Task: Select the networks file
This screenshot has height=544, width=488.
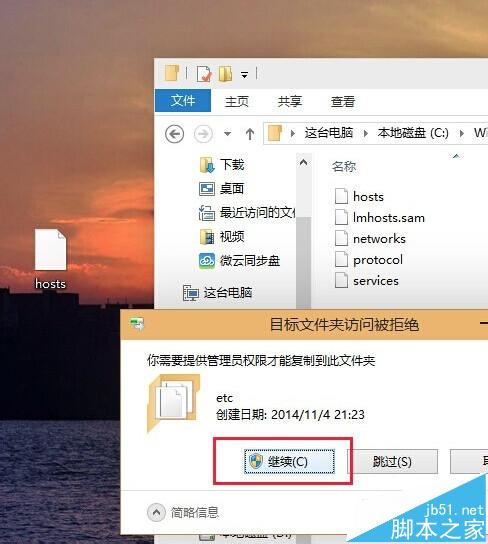Action: (370, 239)
